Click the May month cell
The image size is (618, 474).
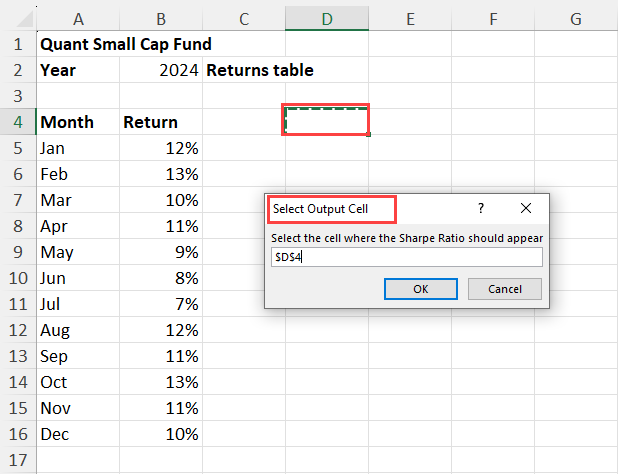click(x=78, y=252)
